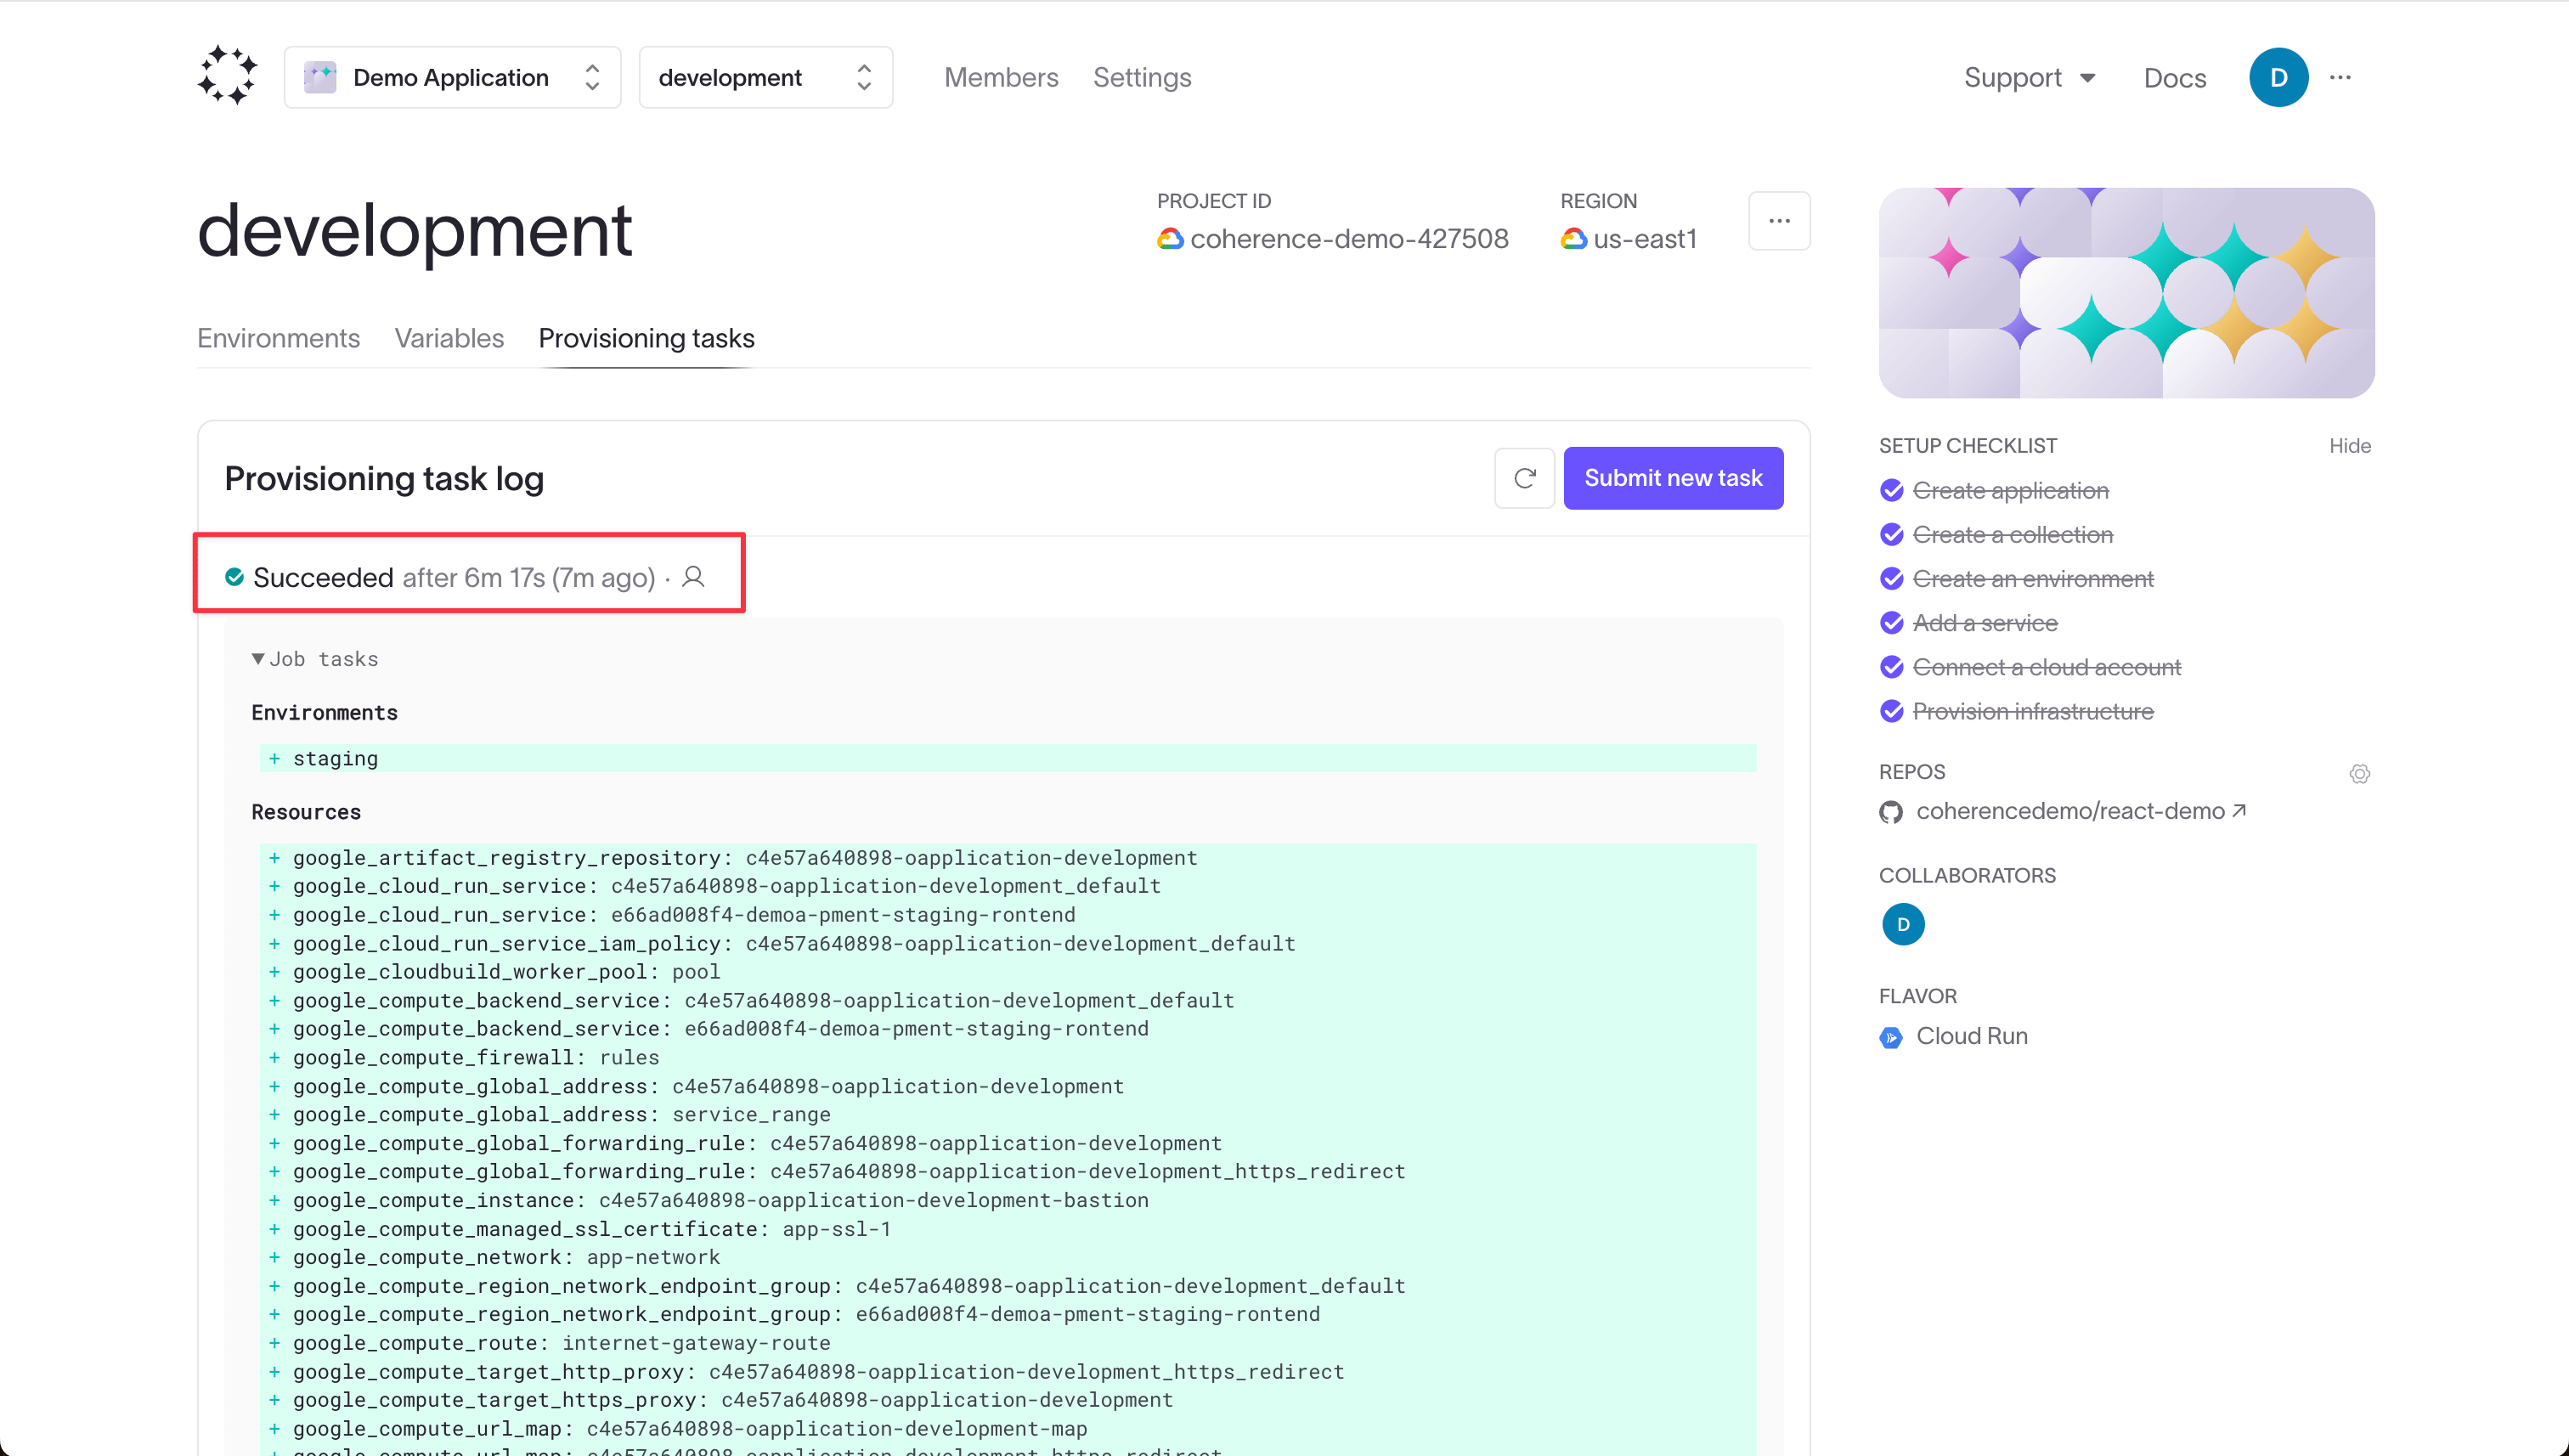Click Provisioning task log heading

point(384,479)
